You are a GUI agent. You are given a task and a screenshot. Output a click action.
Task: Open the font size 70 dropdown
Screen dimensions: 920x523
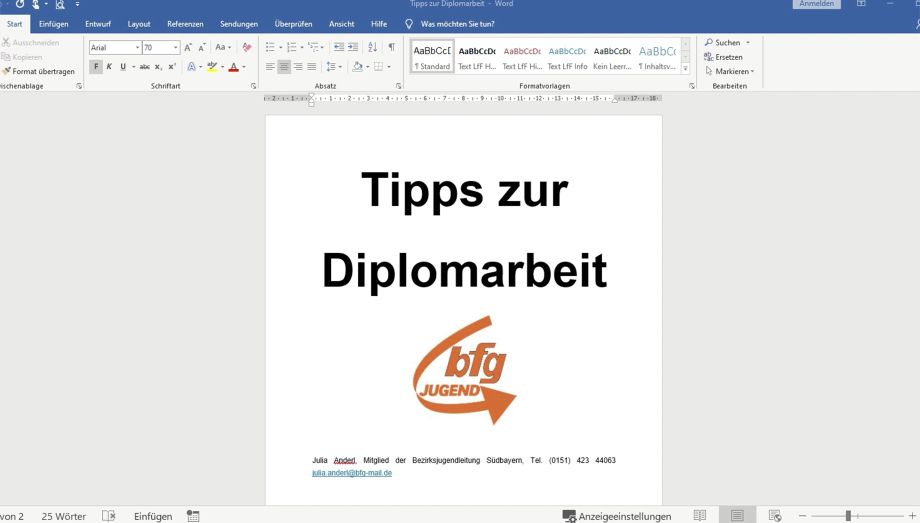pos(175,48)
